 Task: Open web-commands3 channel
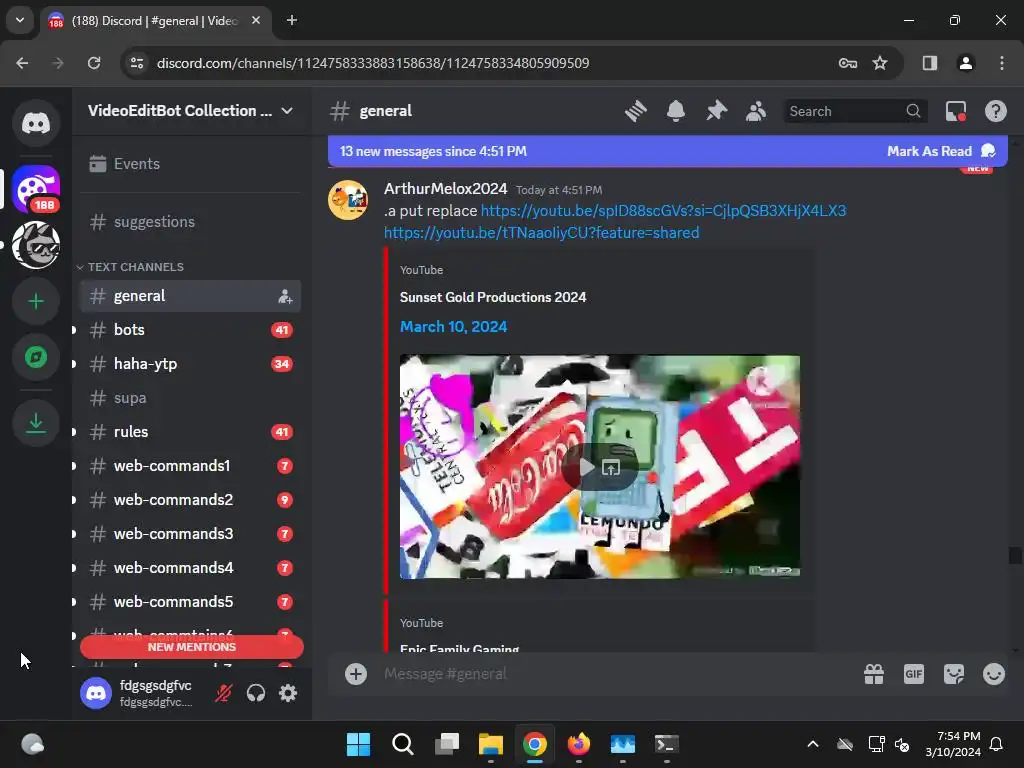tap(189, 534)
